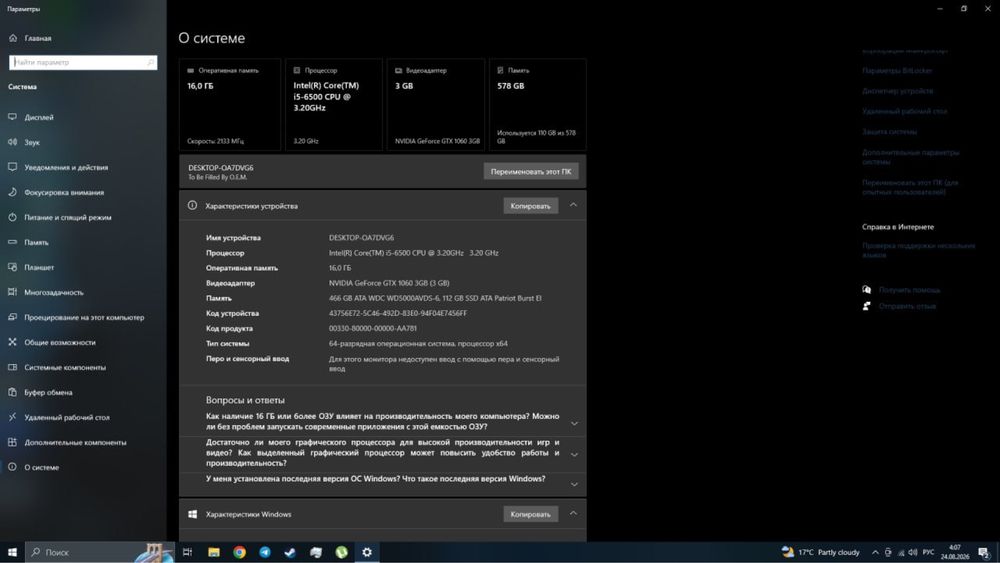1000x563 pixels.
Task: Click Переименовать этот ПК button
Action: tap(531, 172)
